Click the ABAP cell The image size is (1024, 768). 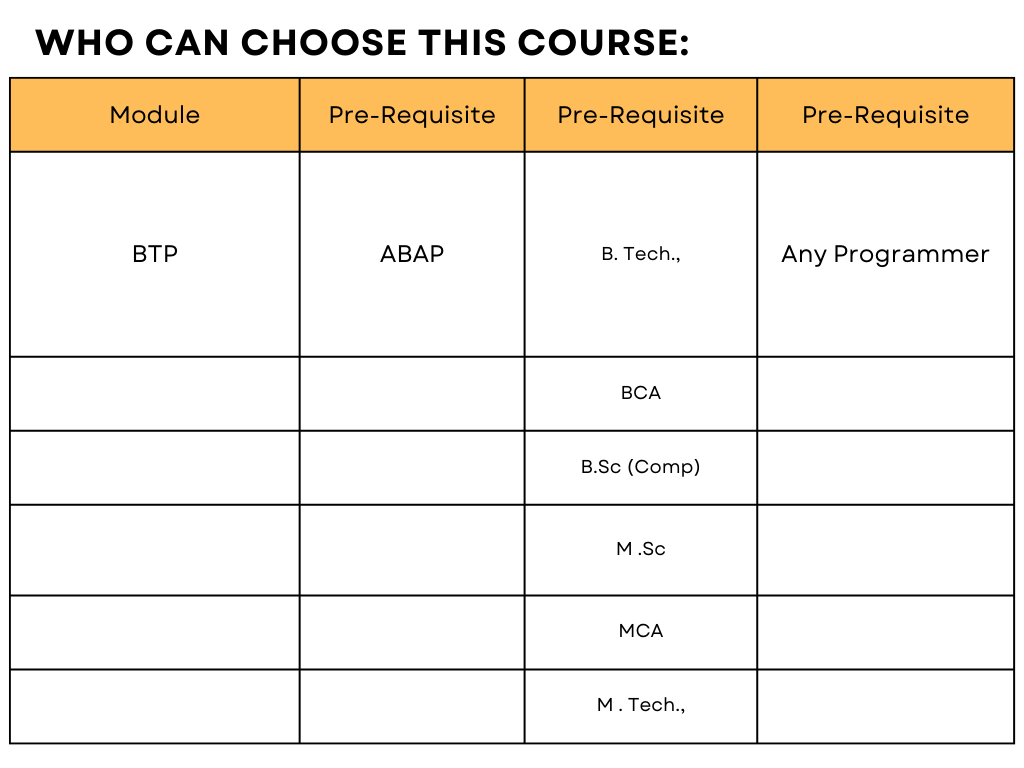[412, 254]
